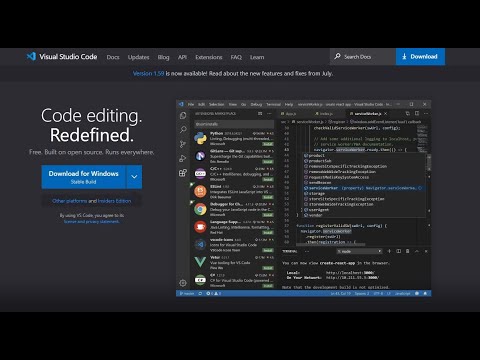This screenshot has width=480, height=360.
Task: Open Extensions icon in the activity bar
Action: (x=183, y=173)
